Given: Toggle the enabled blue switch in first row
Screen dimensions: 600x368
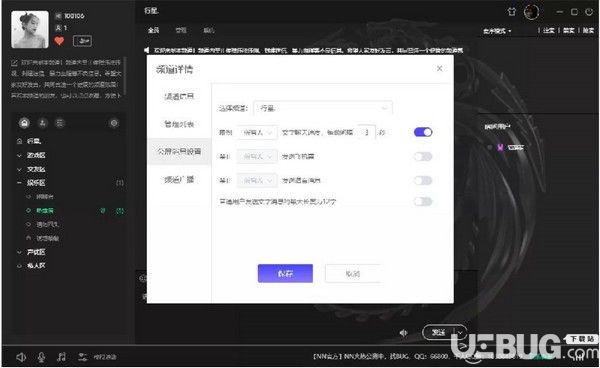Looking at the screenshot, I should [423, 132].
